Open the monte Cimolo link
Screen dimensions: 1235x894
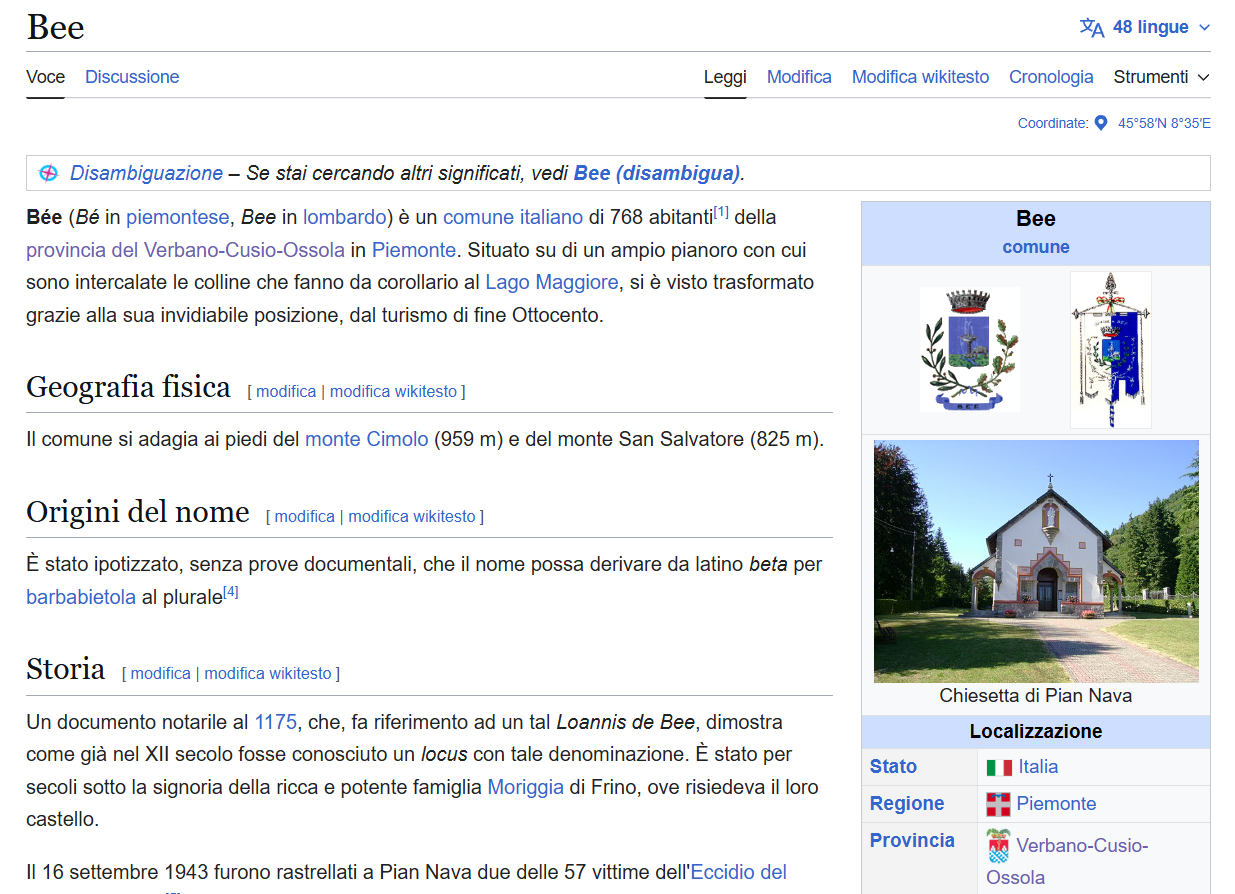(366, 439)
